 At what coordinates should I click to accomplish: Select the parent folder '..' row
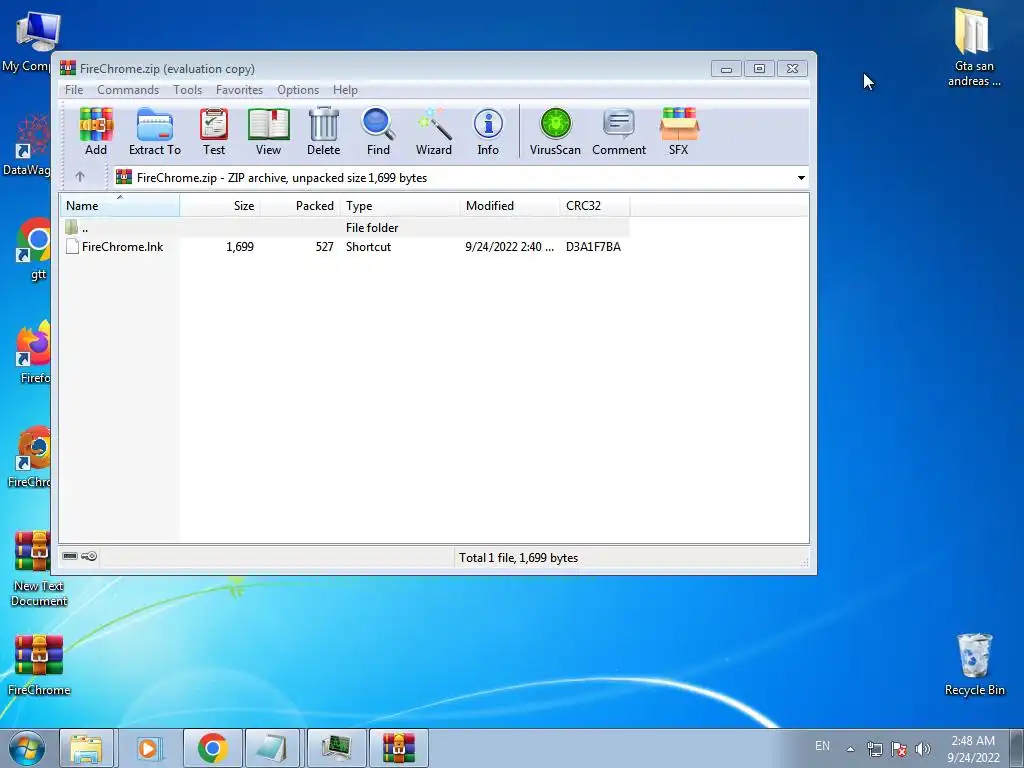[345, 227]
